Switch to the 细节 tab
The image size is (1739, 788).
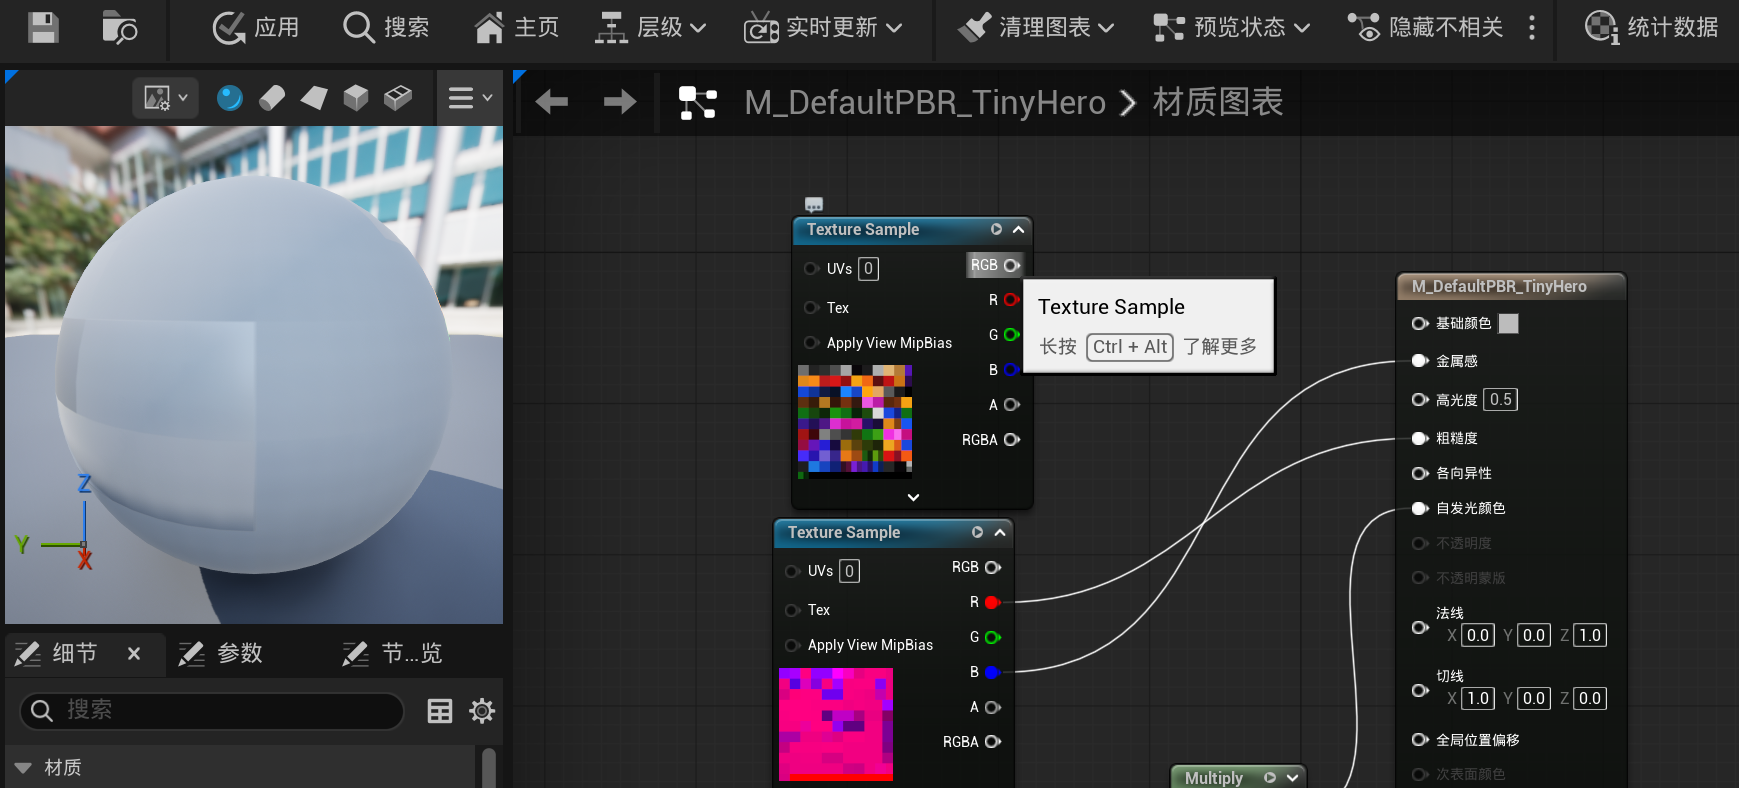click(60, 653)
